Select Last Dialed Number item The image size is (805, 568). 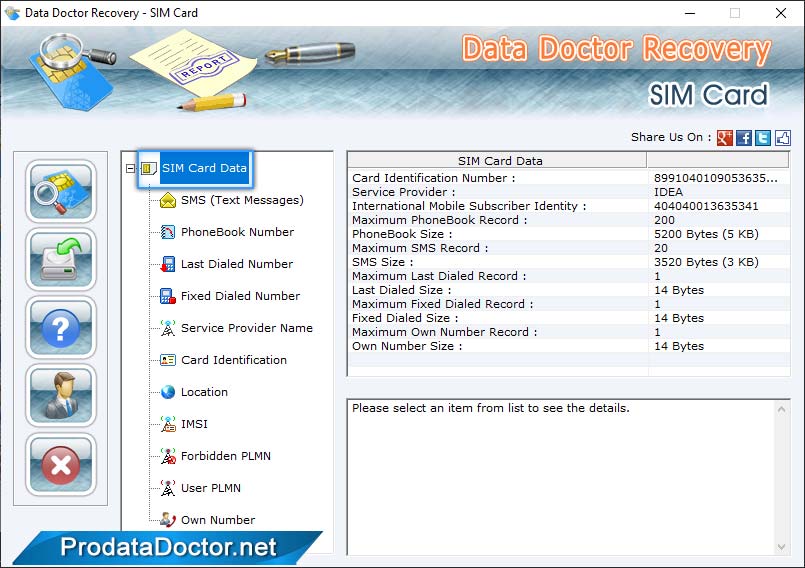pos(237,264)
